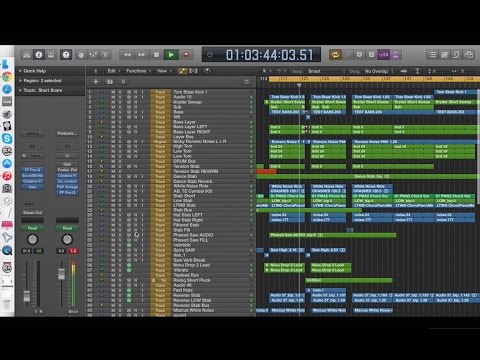Screen dimensions: 480x360
Task: Open the Mixer button in control bar
Action: tap(93, 55)
